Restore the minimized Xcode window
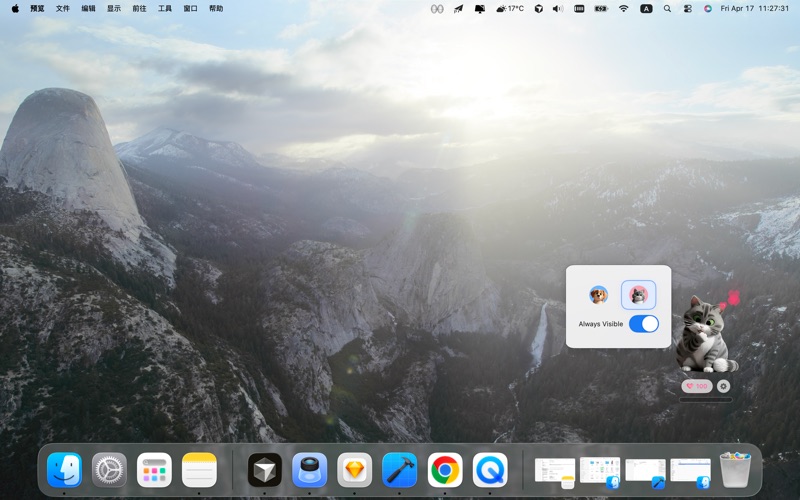This screenshot has height=500, width=800. (x=645, y=471)
